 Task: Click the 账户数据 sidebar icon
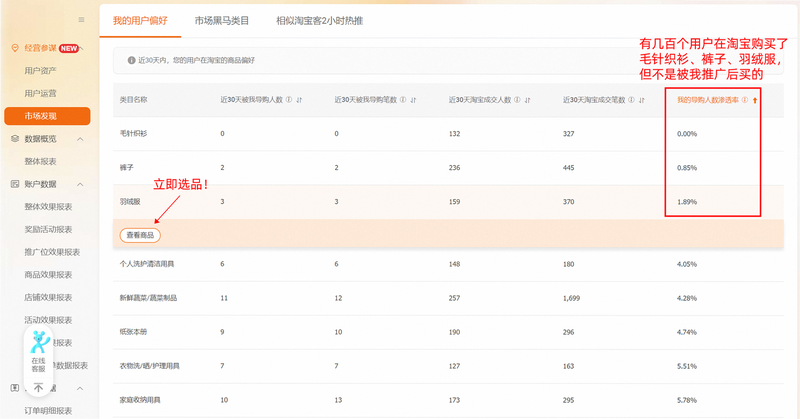(x=15, y=184)
